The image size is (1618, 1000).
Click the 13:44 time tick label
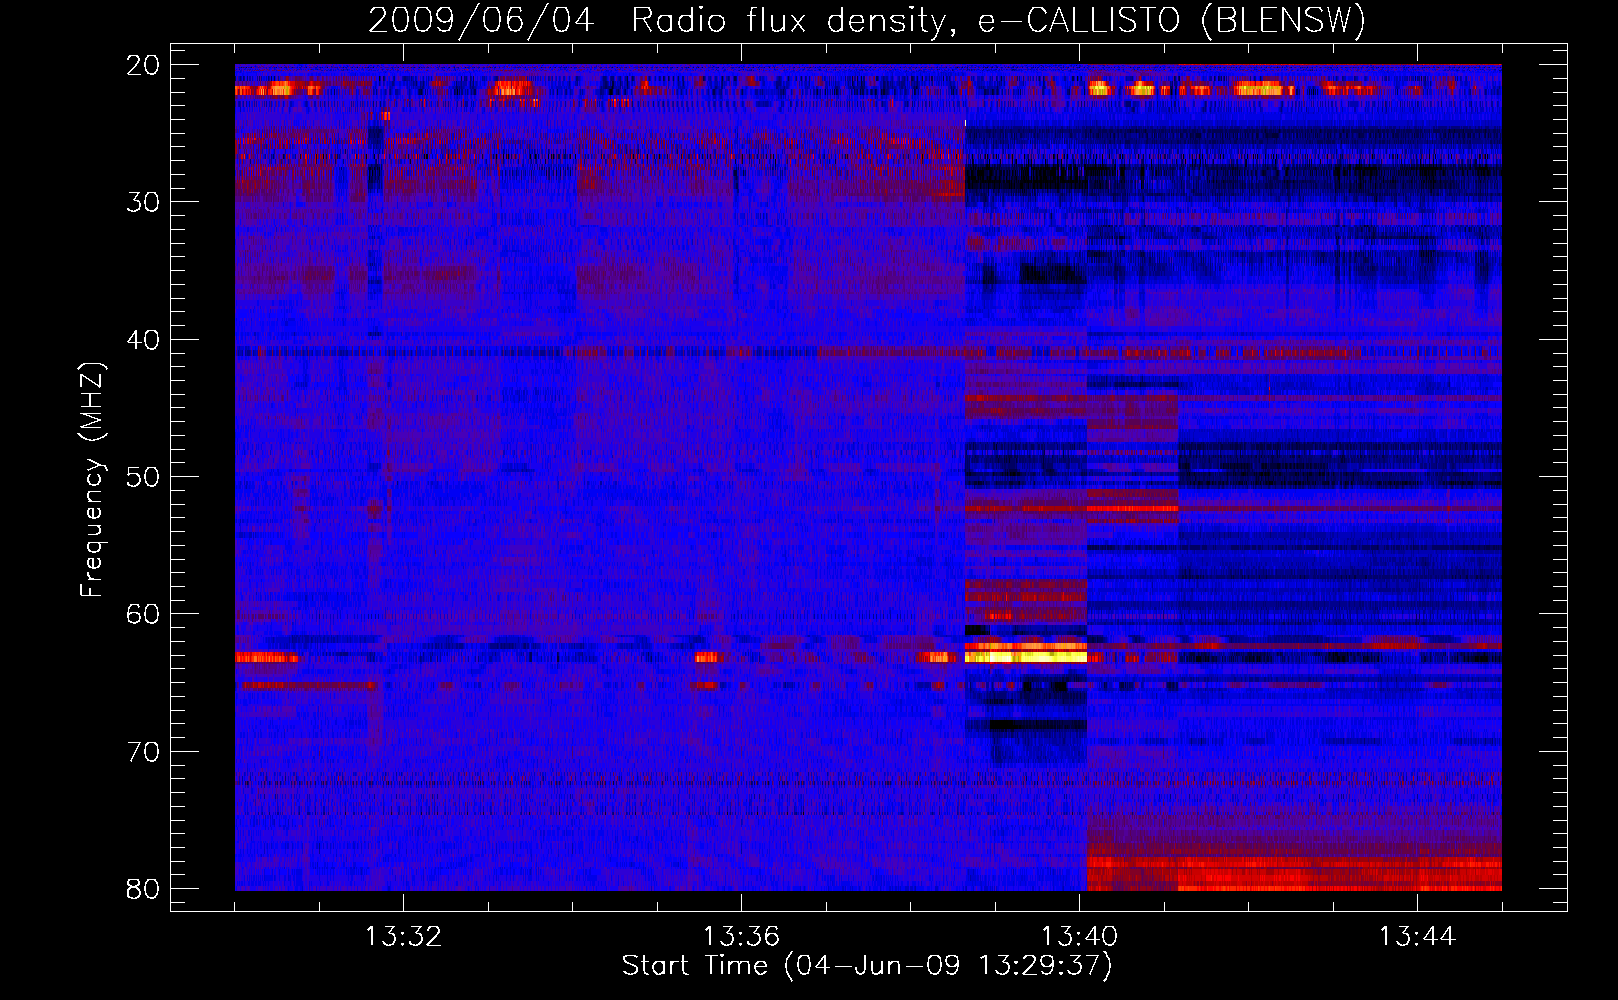pos(1417,937)
